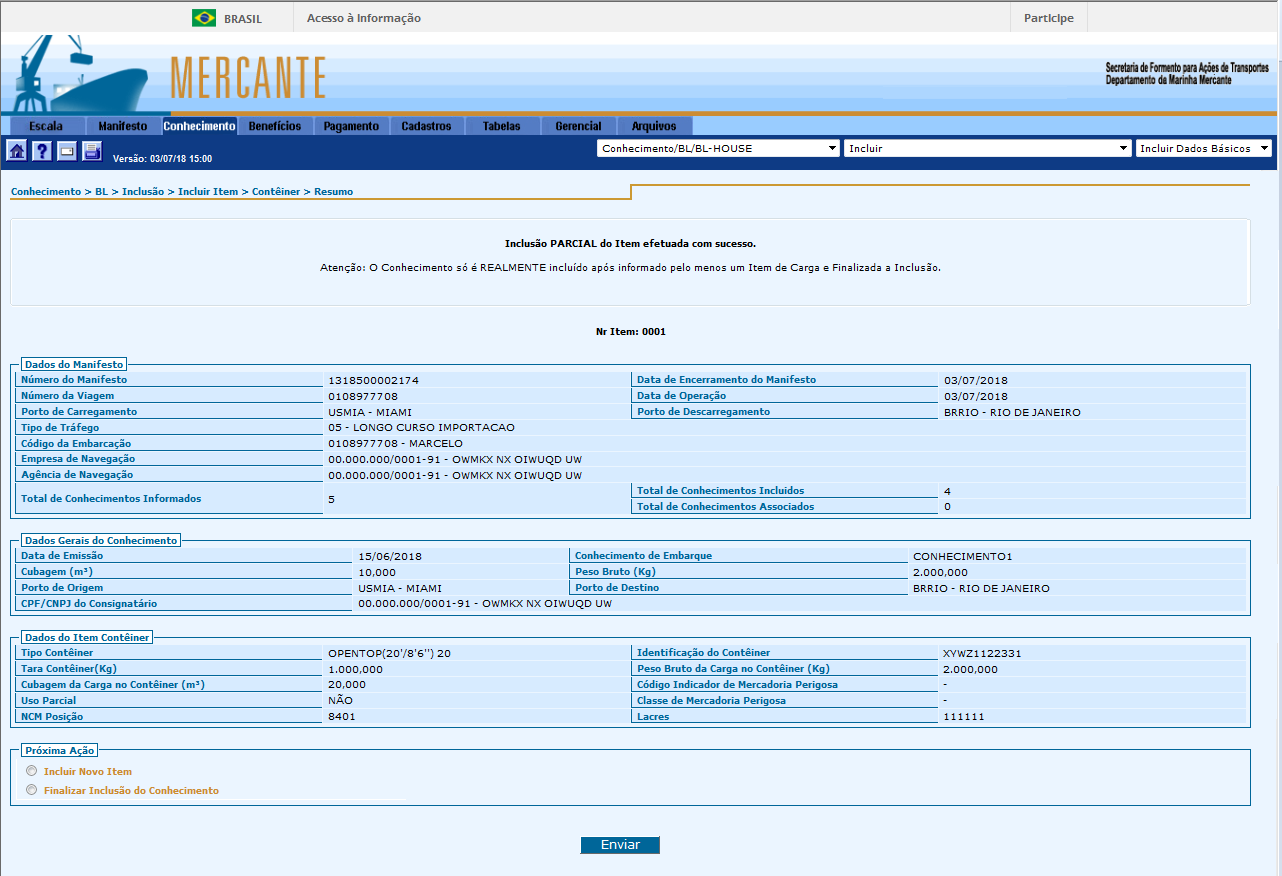Viewport: 1282px width, 876px height.
Task: Click the card icon beside help
Action: coord(67,151)
